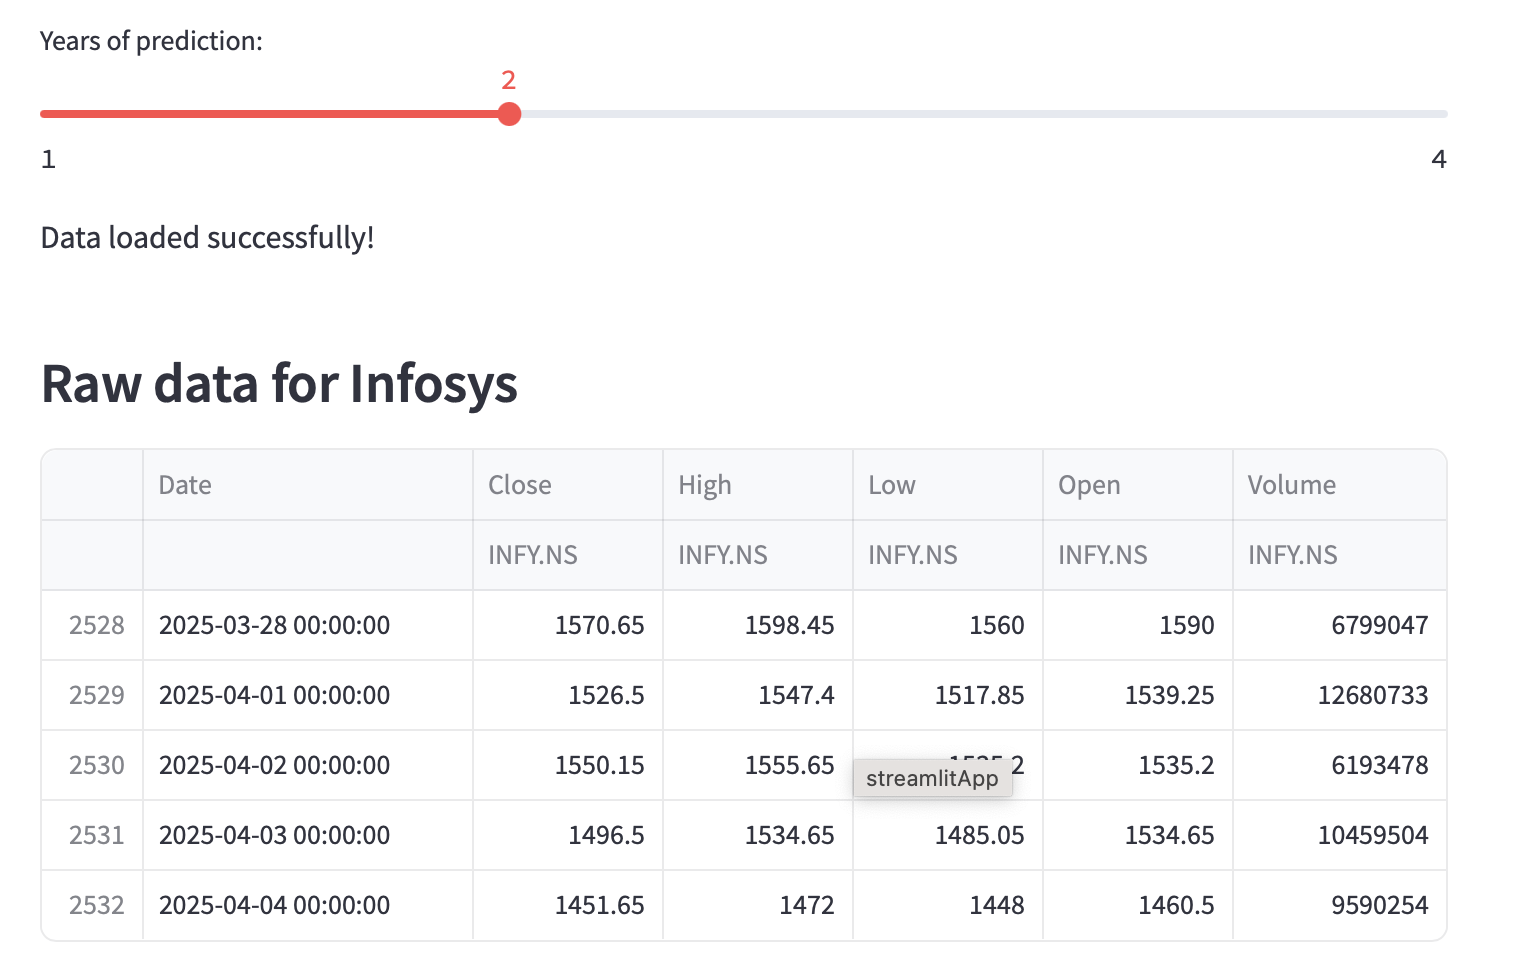Select row index 2528
This screenshot has width=1536, height=978.
96,625
